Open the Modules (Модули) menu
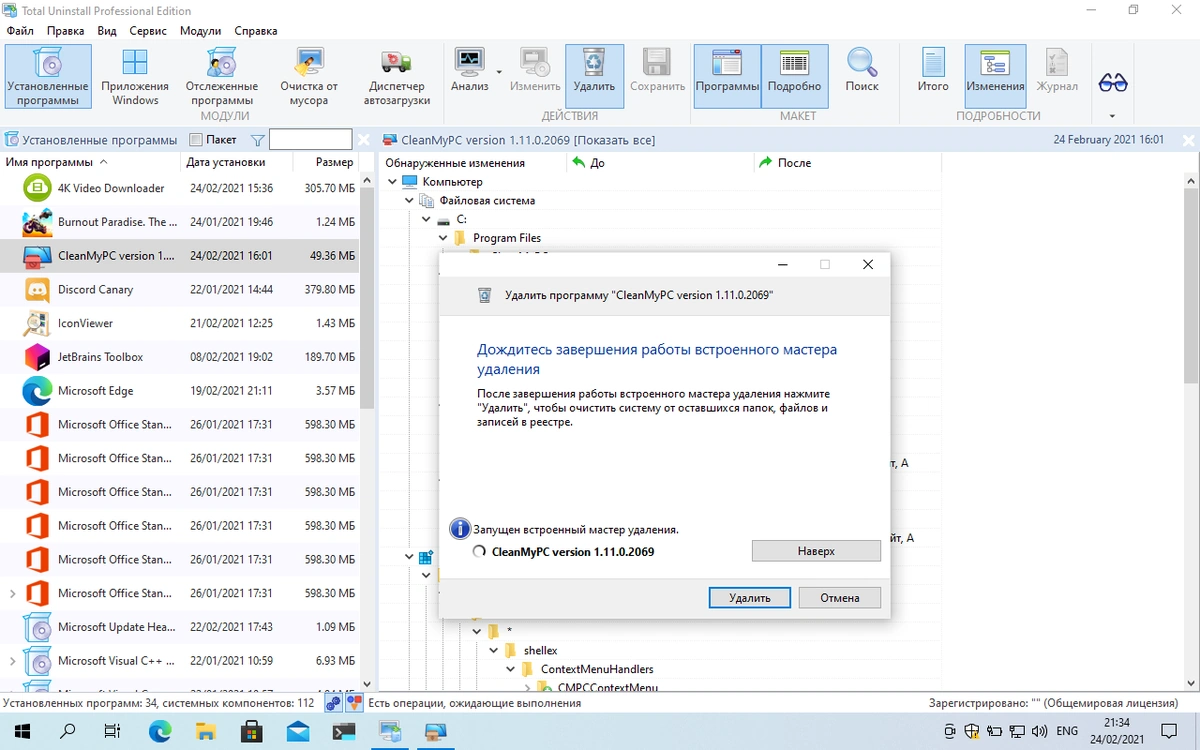Image resolution: width=1200 pixels, height=750 pixels. (200, 31)
